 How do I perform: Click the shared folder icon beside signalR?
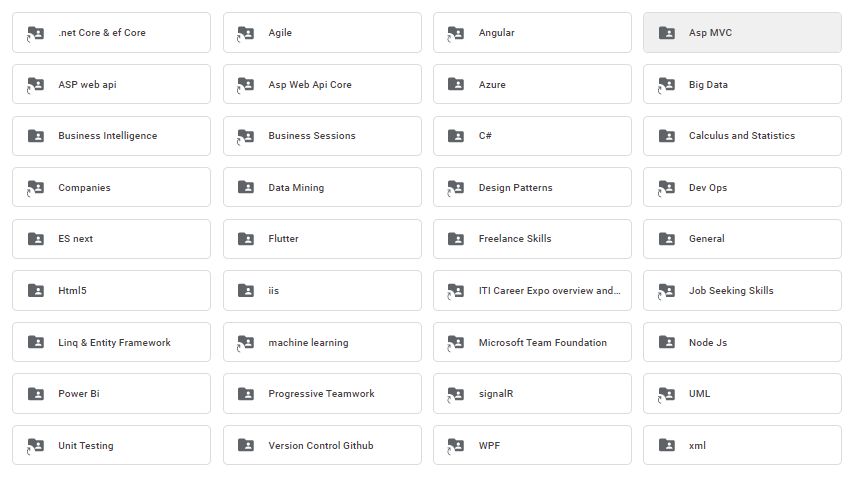[x=455, y=394]
